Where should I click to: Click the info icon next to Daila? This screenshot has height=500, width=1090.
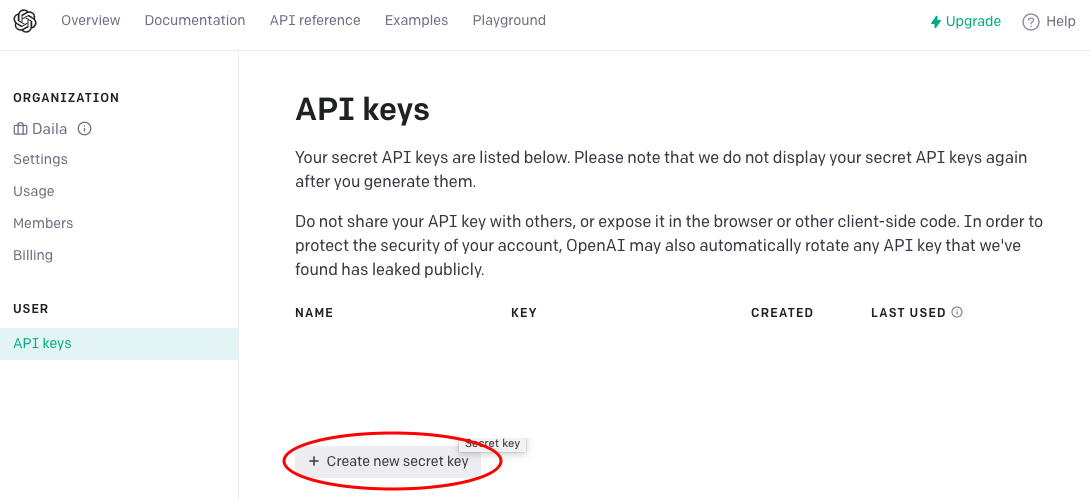(x=85, y=129)
